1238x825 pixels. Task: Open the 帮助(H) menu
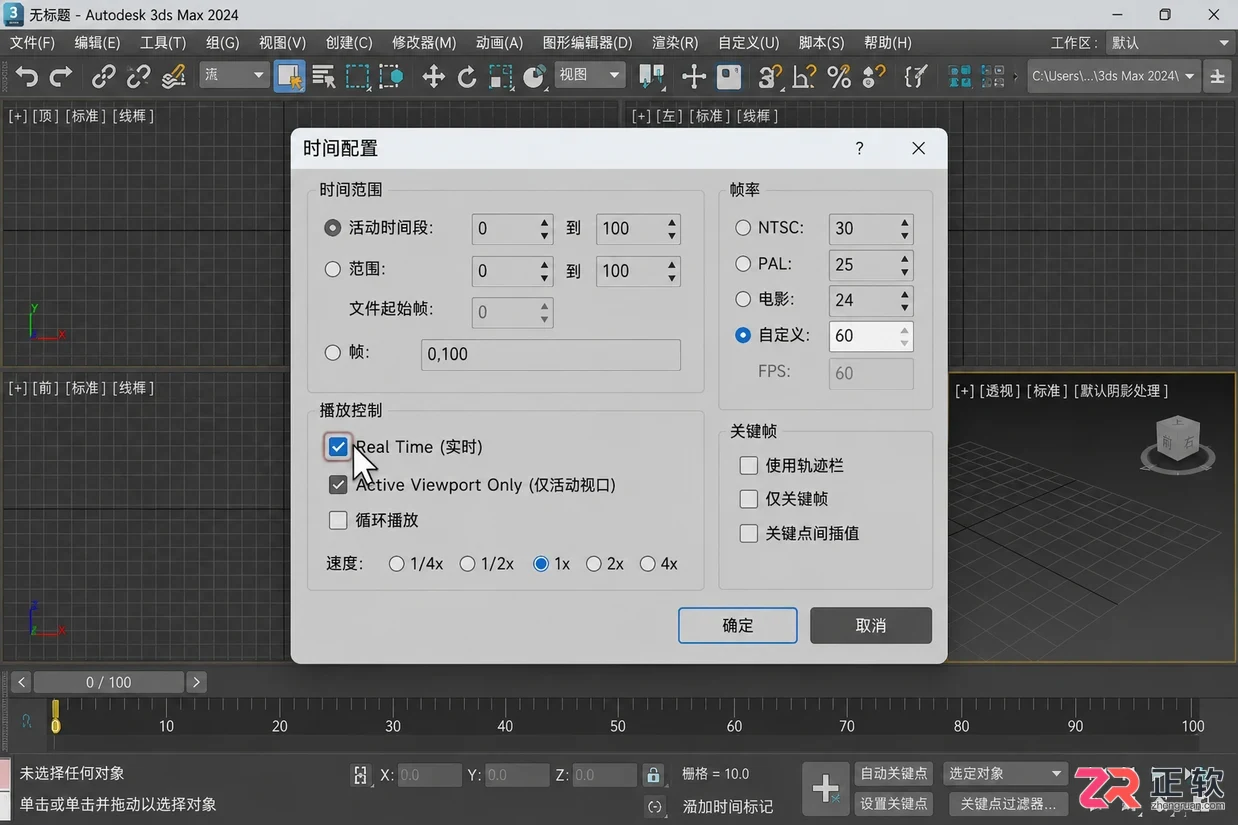pos(887,43)
